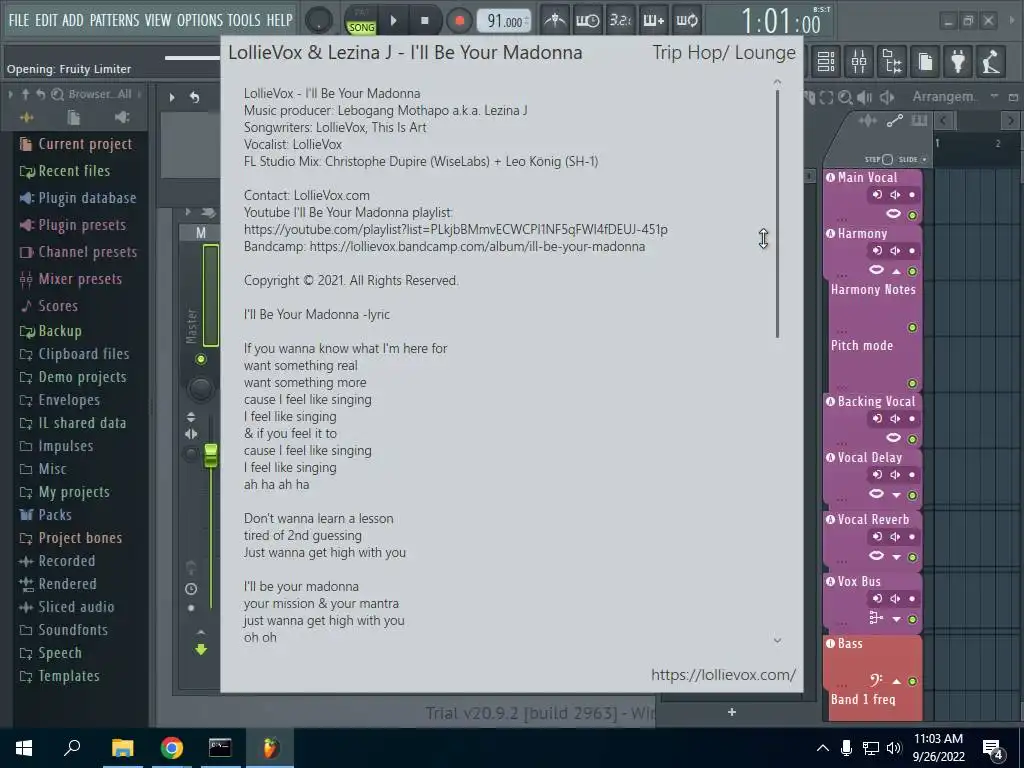Mute the Backing Vocal track green light
The width and height of the screenshot is (1024, 768).
tap(912, 439)
